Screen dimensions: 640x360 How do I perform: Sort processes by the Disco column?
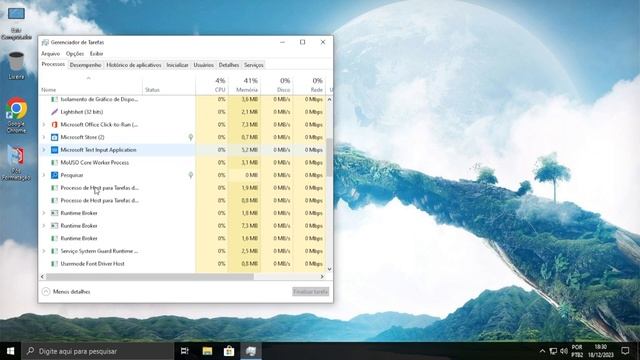pyautogui.click(x=277, y=84)
